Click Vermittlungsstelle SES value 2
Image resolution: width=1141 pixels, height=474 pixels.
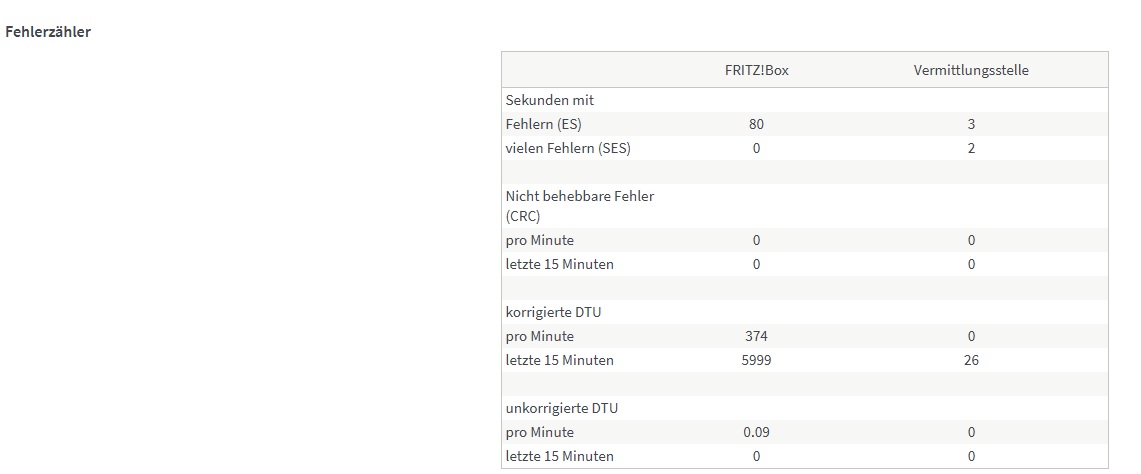971,148
